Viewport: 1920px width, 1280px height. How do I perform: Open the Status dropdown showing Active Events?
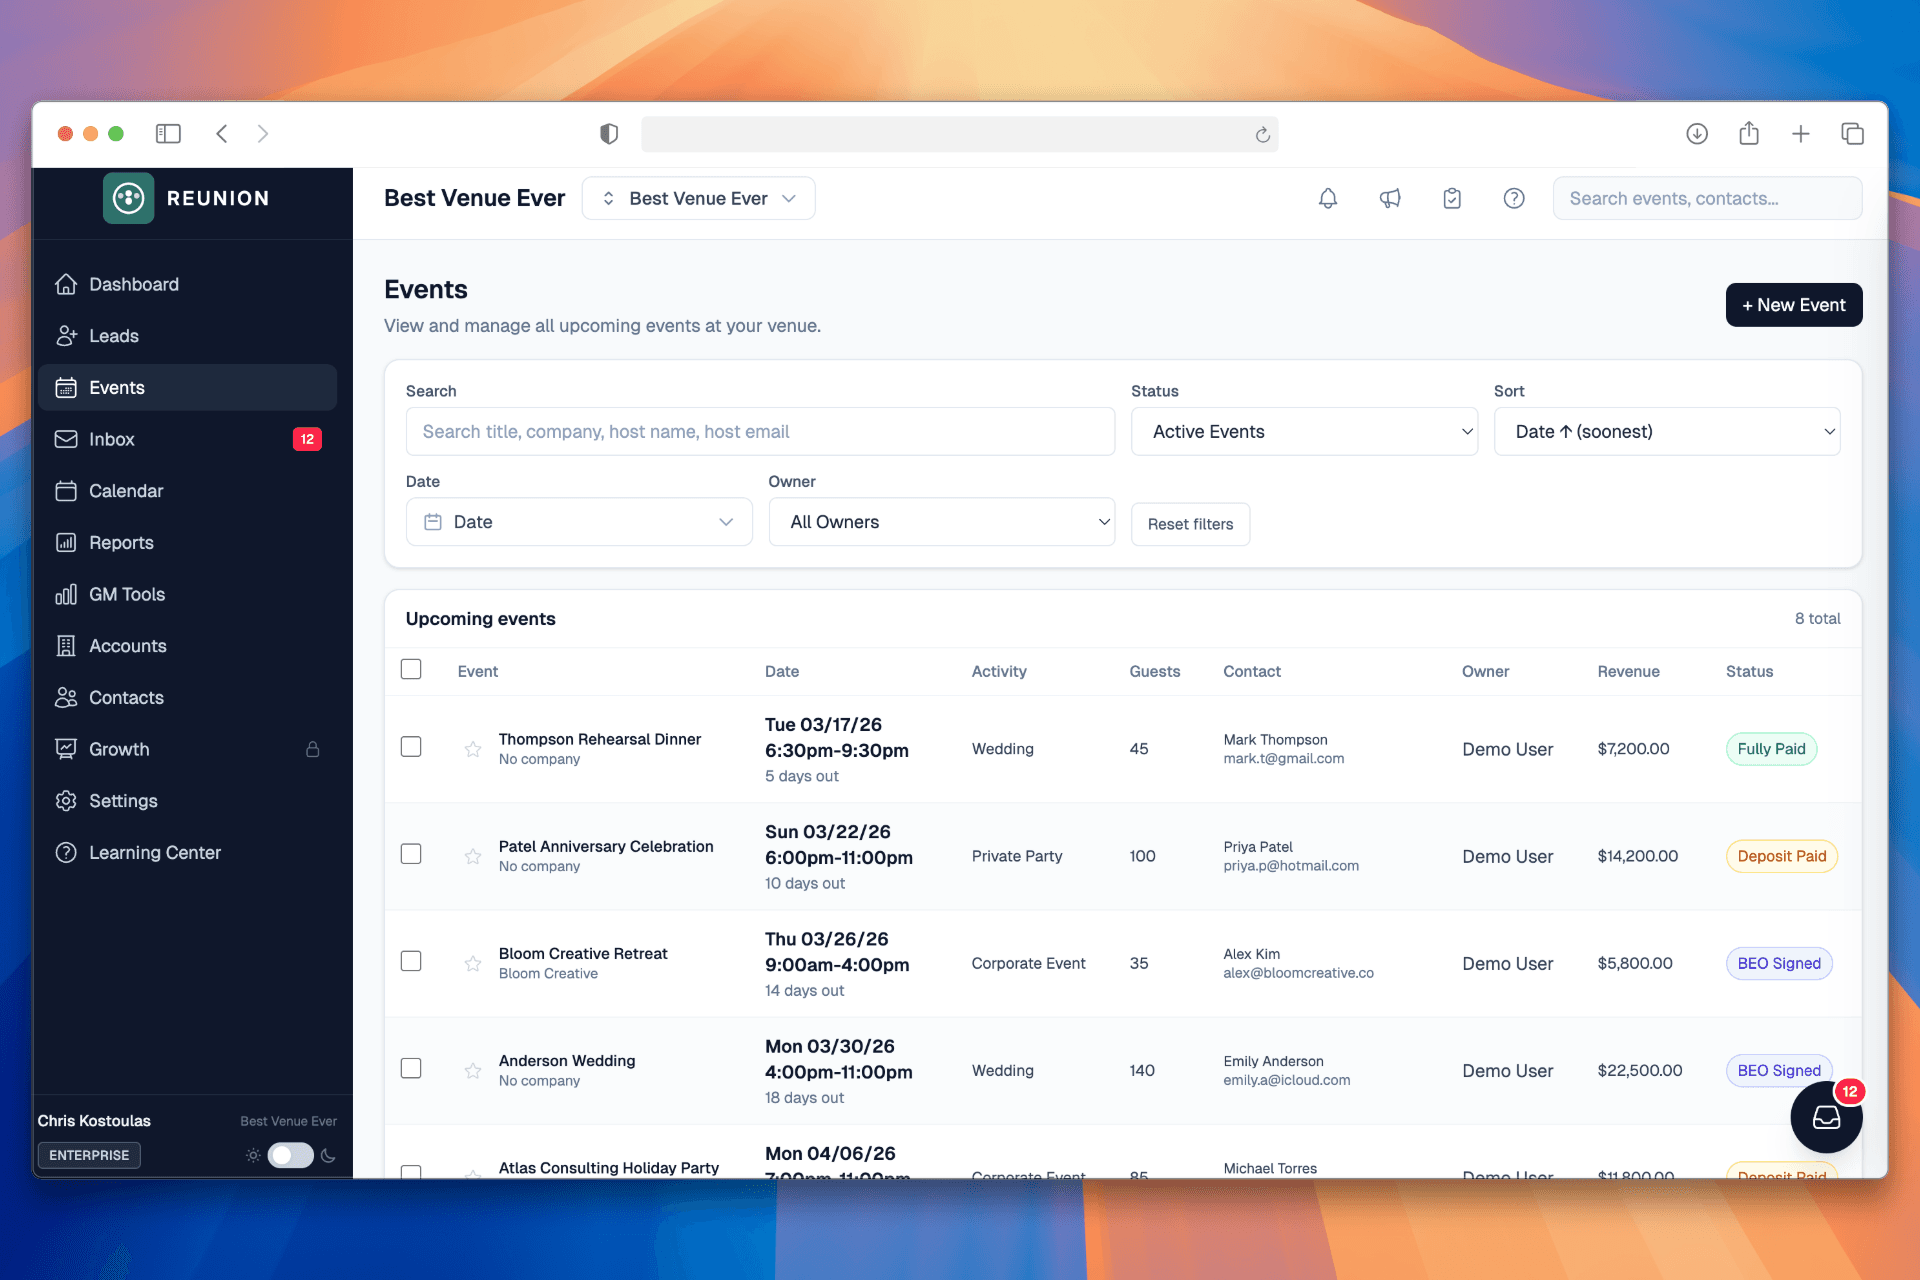click(x=1304, y=431)
